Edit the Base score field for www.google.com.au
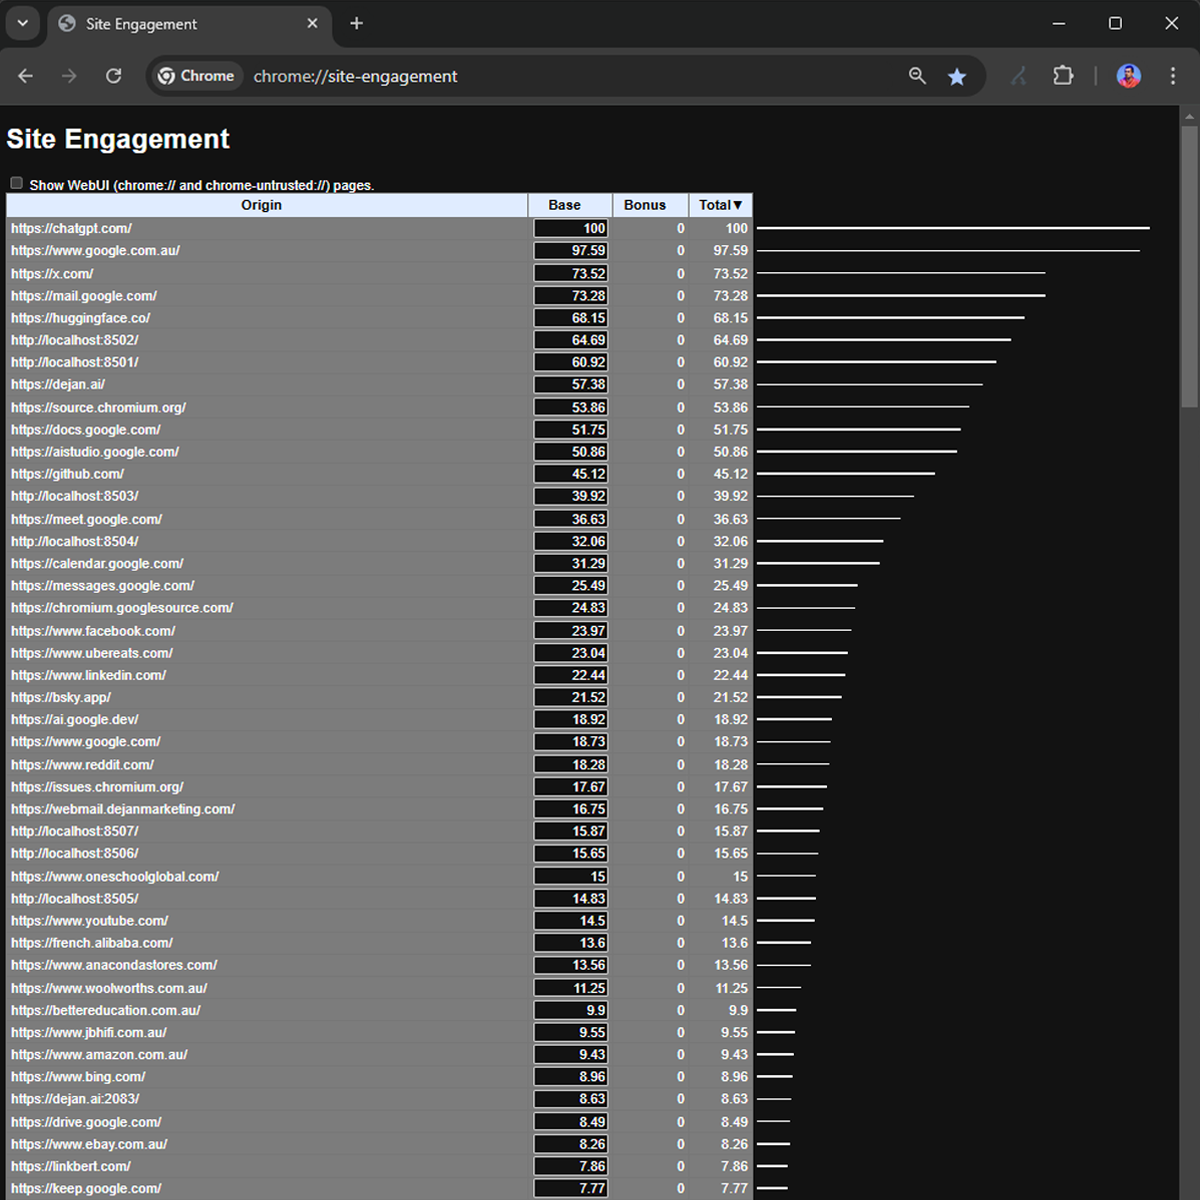1200x1200 pixels. [570, 250]
